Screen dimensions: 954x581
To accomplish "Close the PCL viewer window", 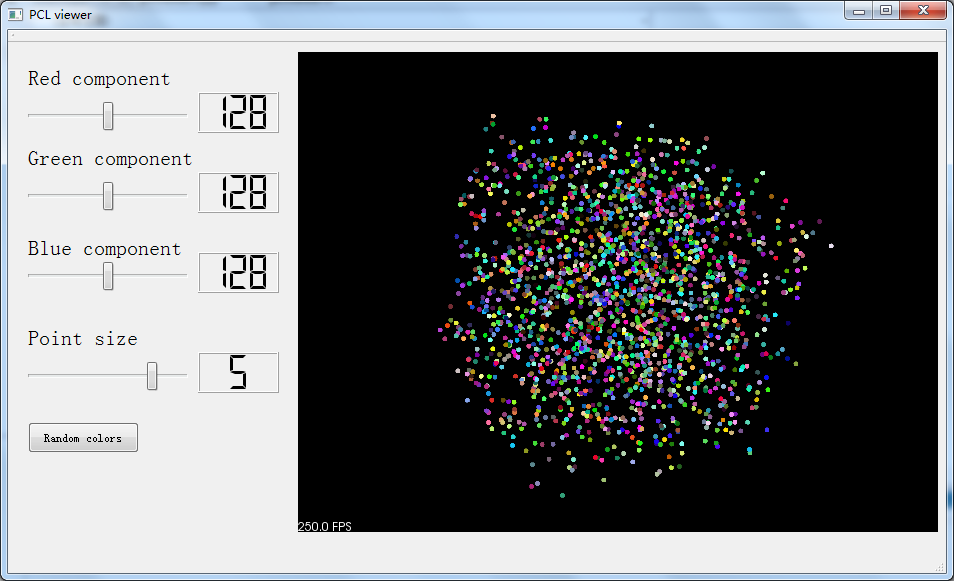I will 923,11.
